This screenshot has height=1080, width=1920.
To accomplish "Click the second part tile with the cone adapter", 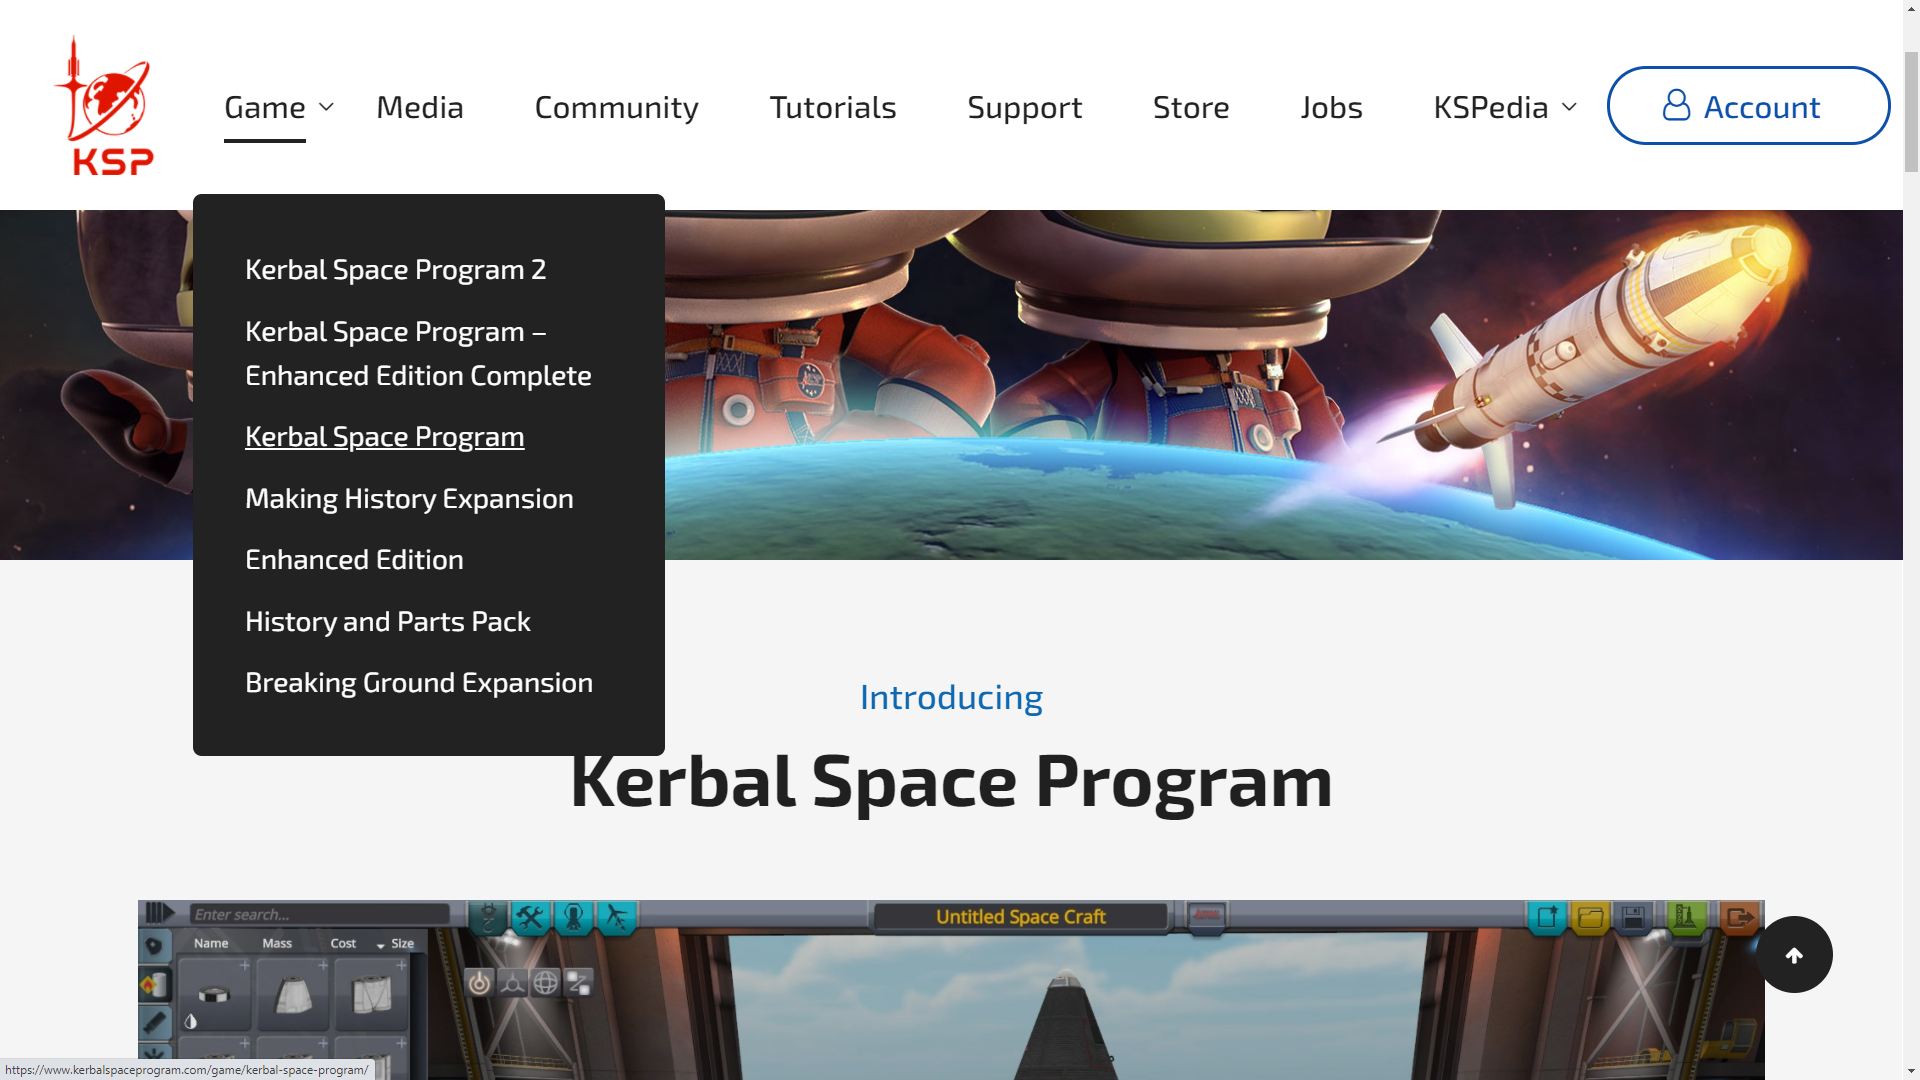I will coord(293,995).
